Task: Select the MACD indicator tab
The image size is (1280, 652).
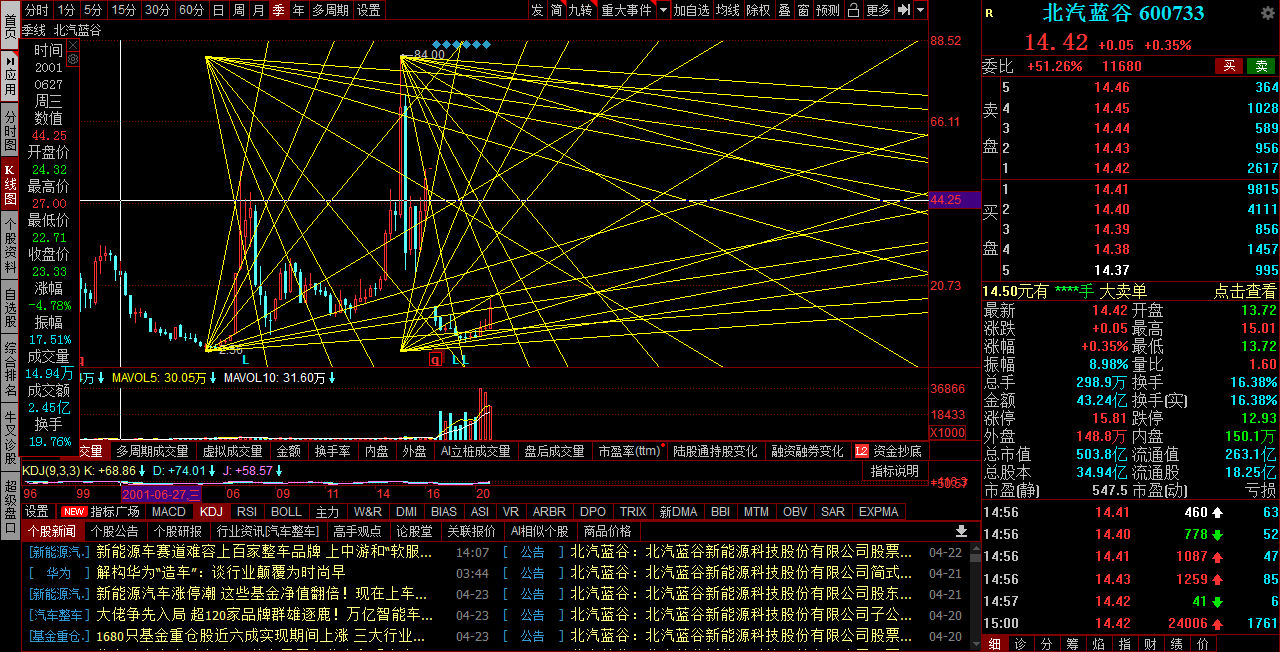Action: coord(169,511)
